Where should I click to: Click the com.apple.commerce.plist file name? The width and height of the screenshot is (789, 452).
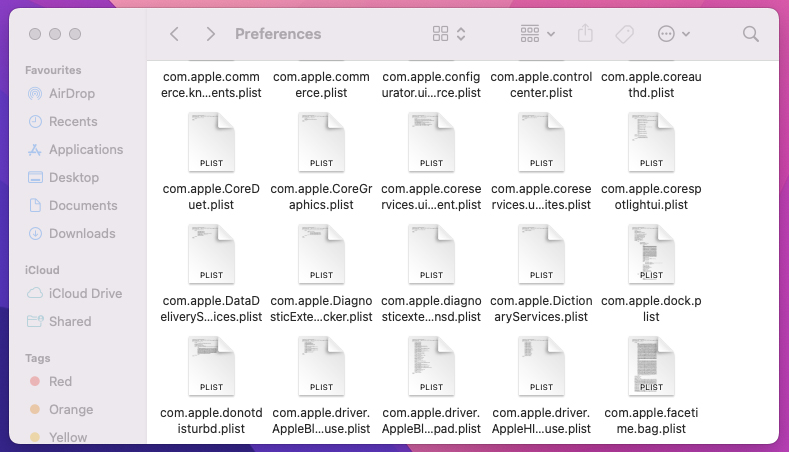coord(321,85)
